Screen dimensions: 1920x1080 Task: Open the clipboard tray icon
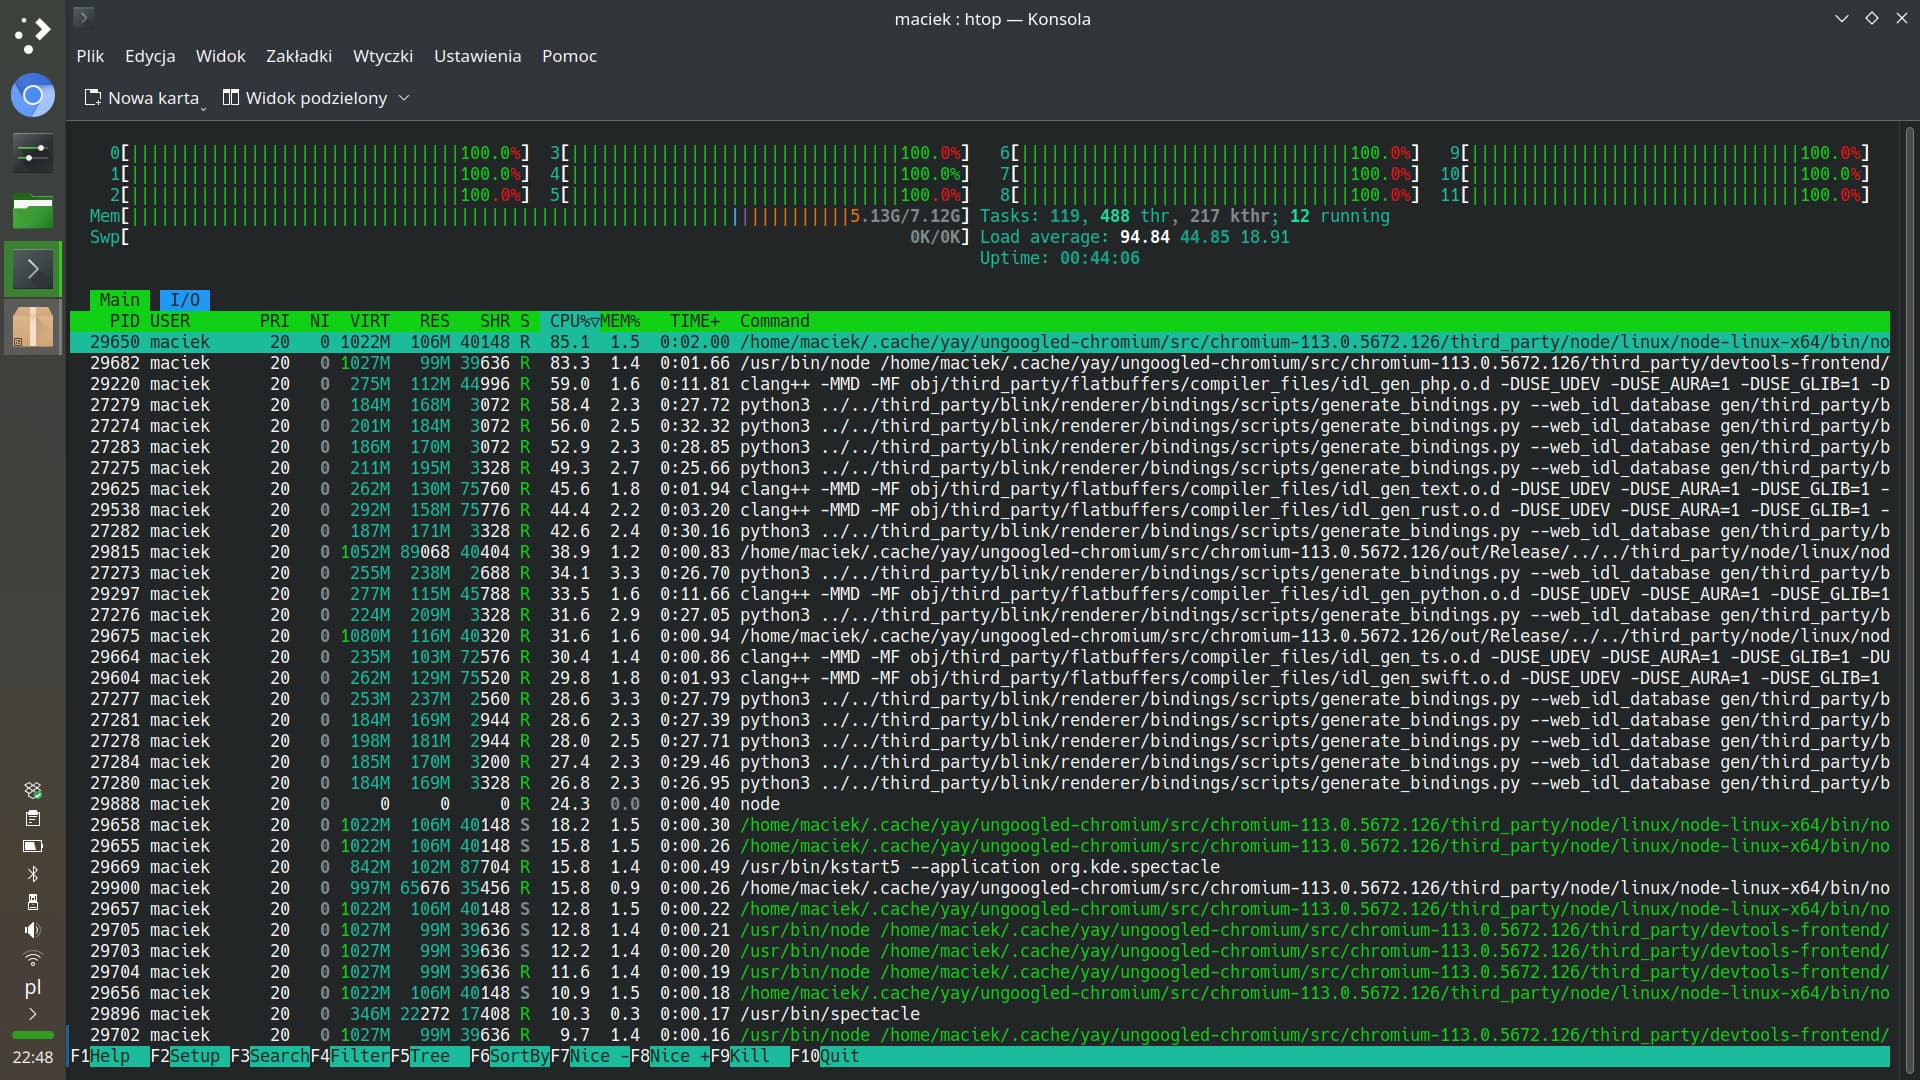32,818
